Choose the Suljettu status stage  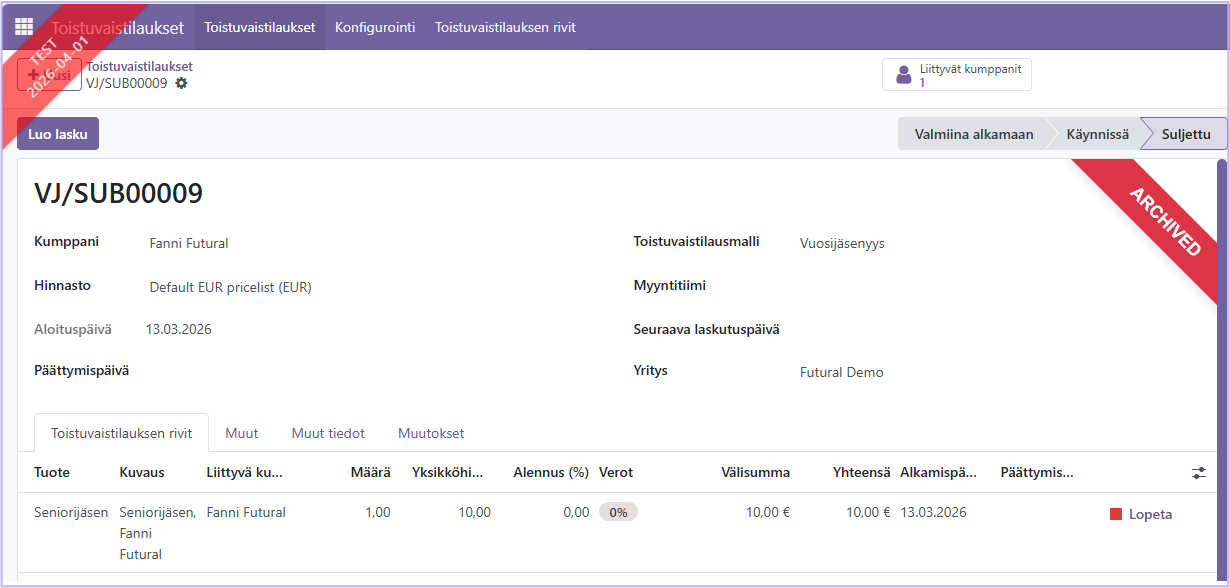pos(1186,134)
